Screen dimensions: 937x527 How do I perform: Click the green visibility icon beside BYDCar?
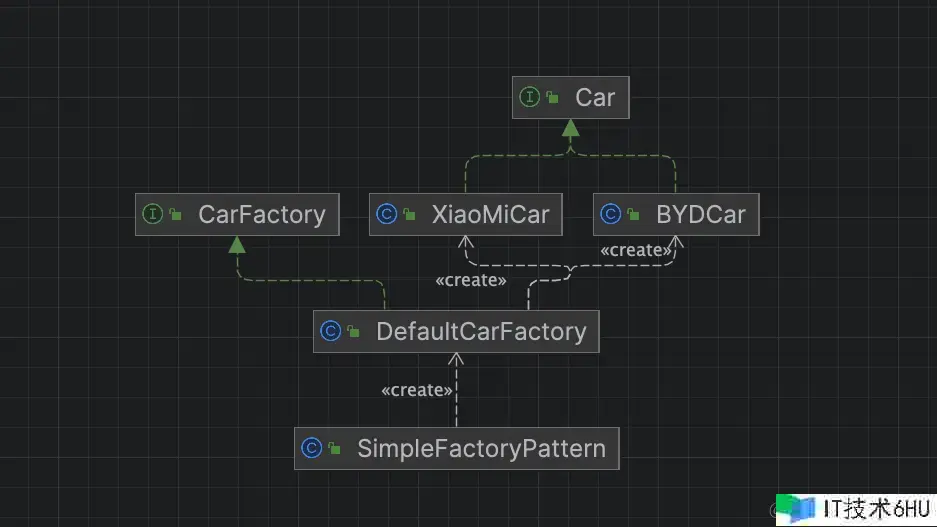pyautogui.click(x=634, y=215)
